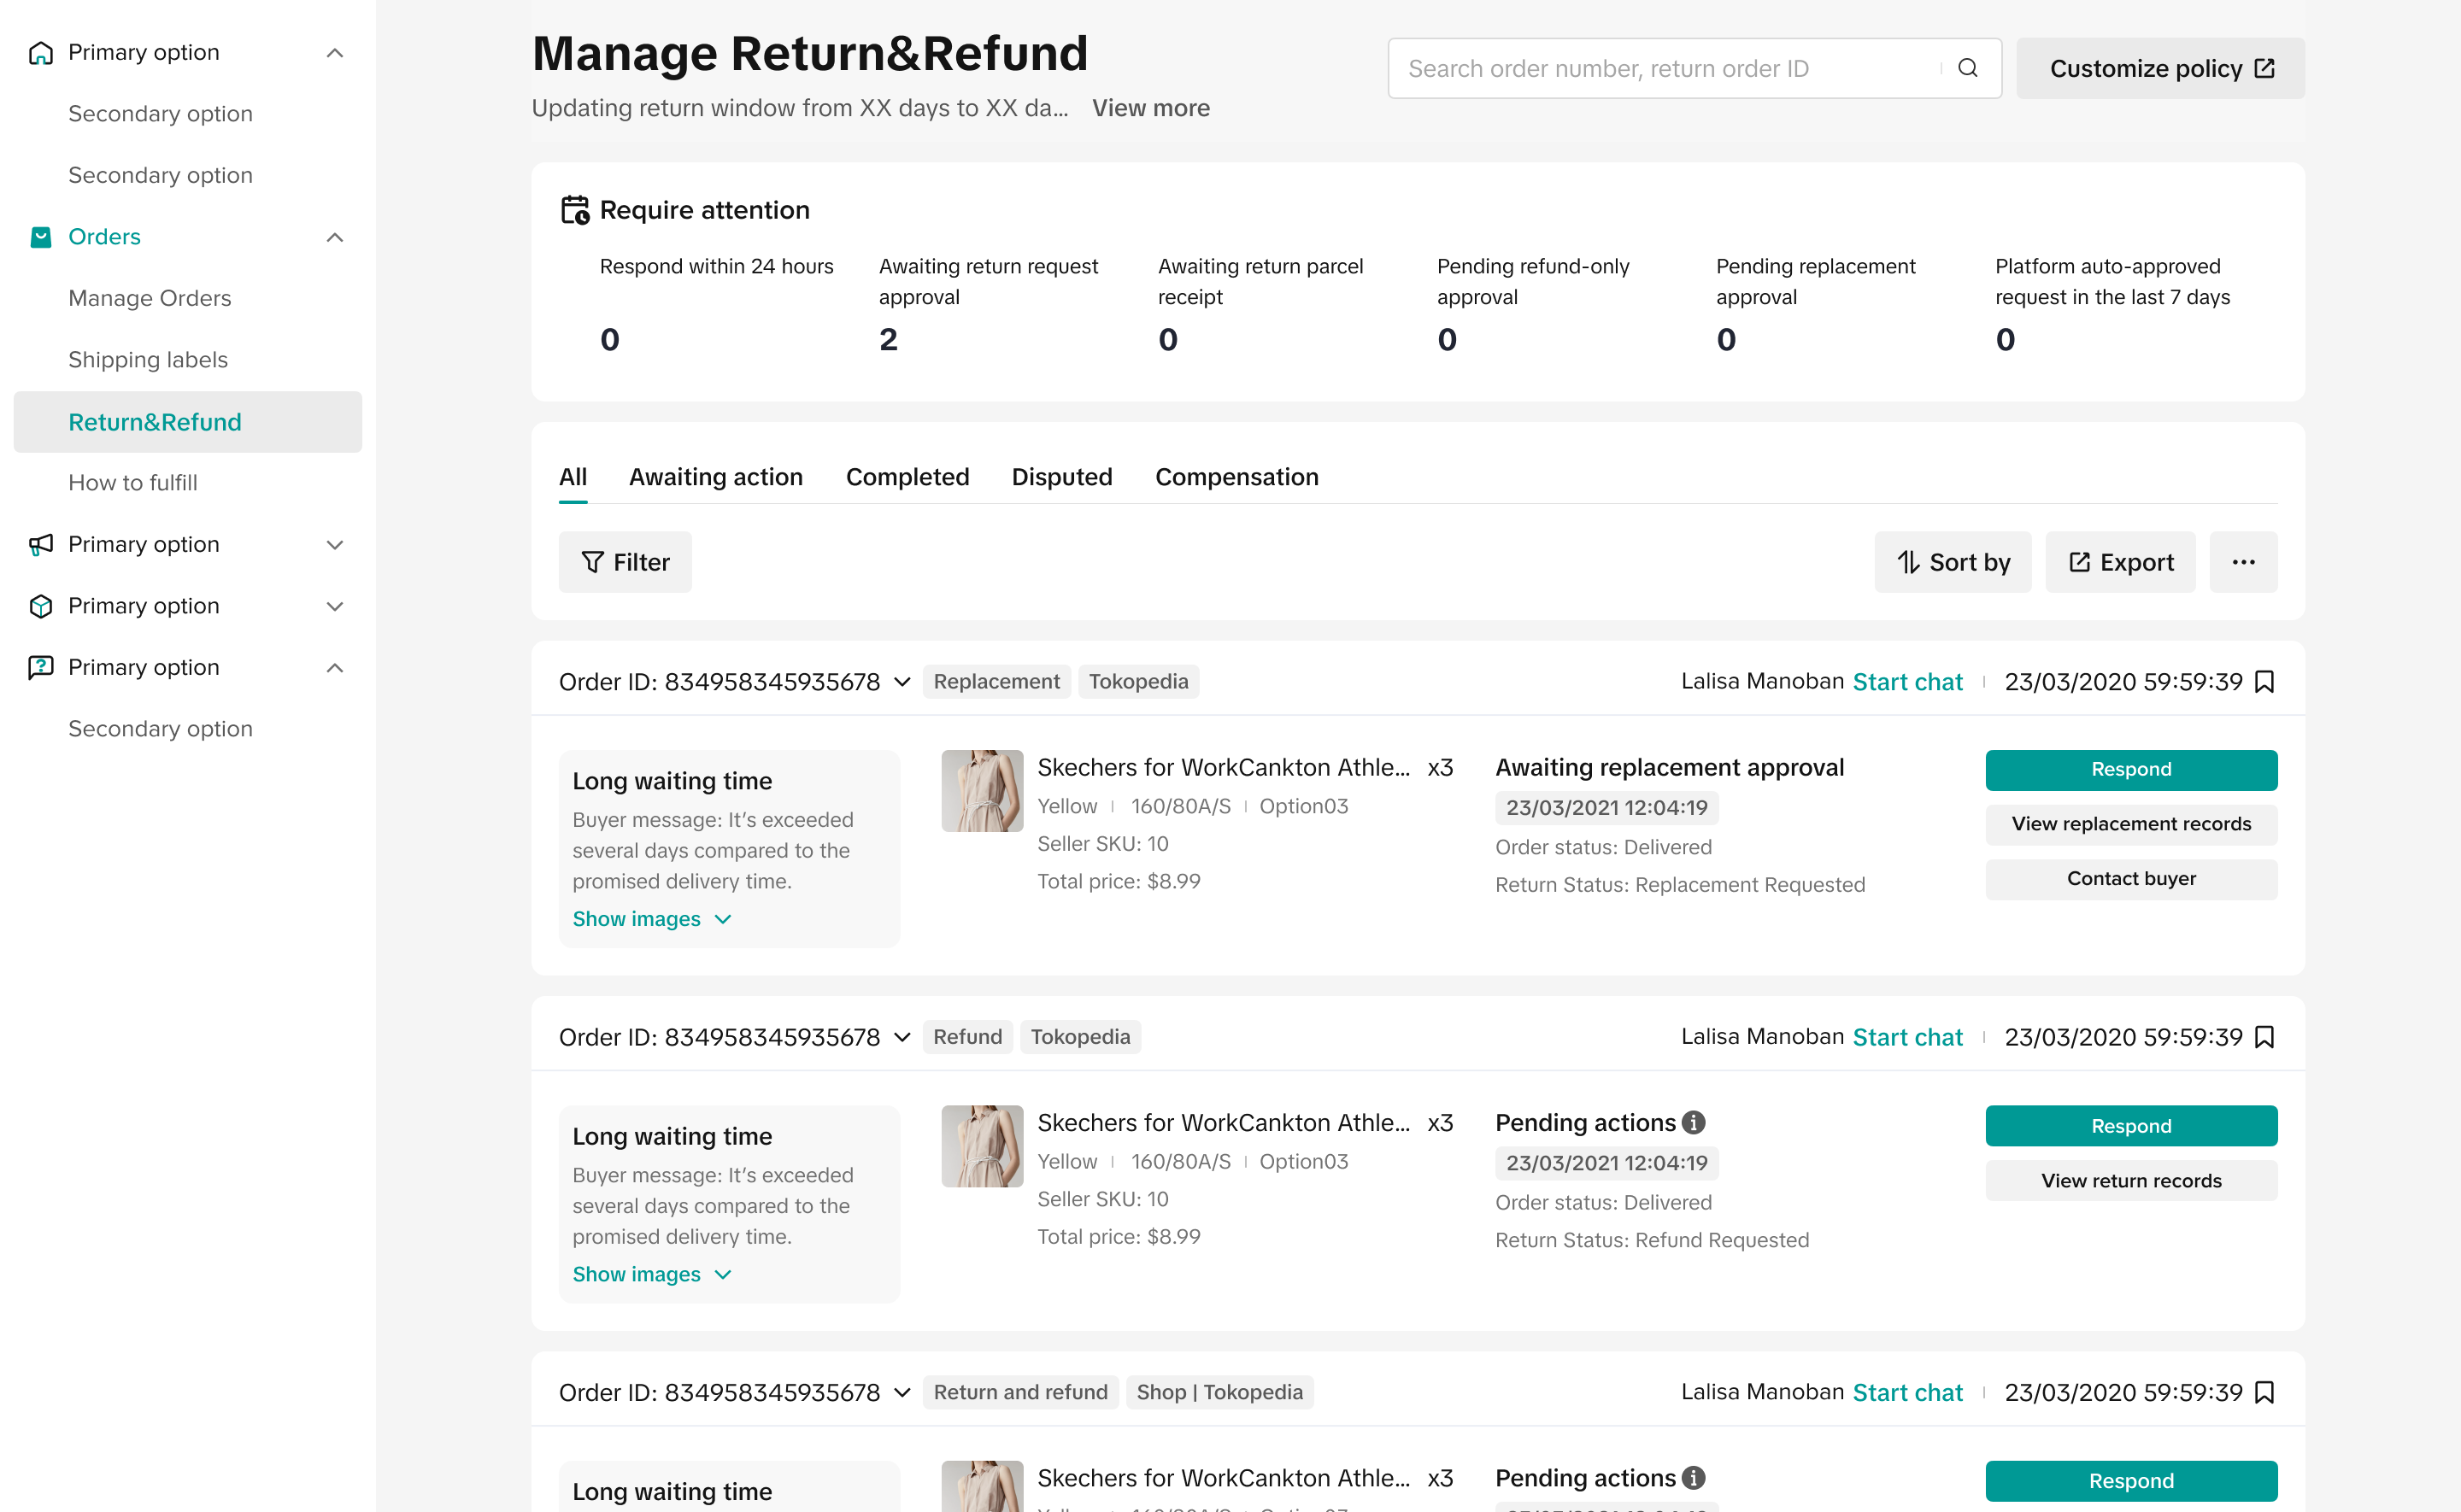Viewport: 2461px width, 1512px height.
Task: Open the Customize policy link
Action: (2160, 68)
